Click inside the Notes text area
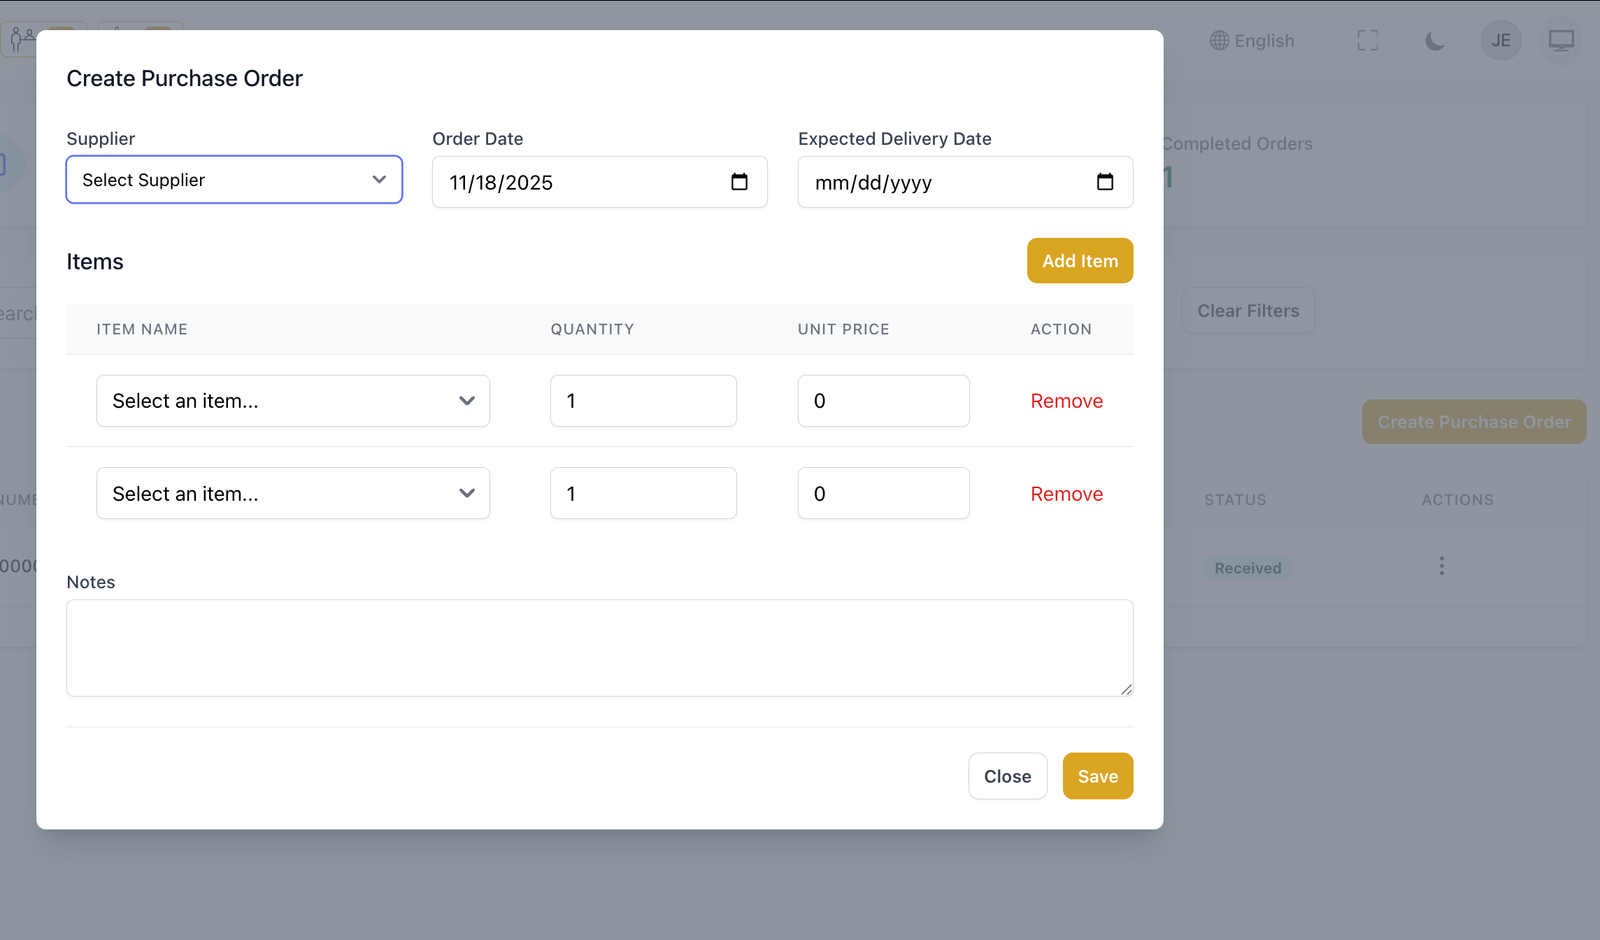1600x940 pixels. point(599,648)
